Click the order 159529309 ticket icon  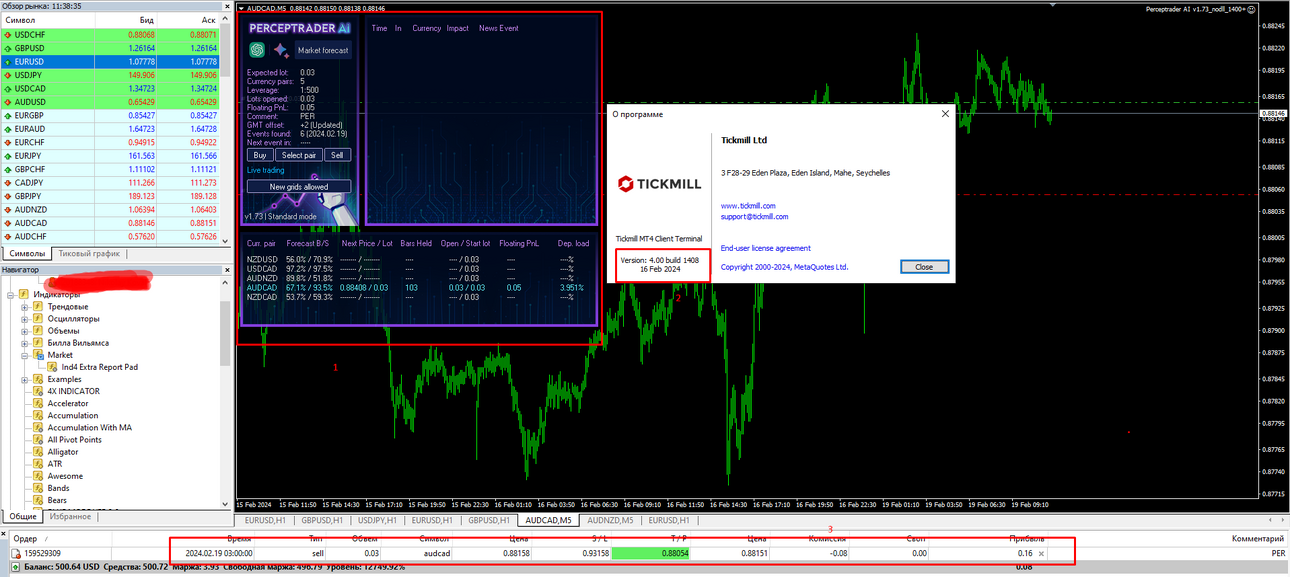(x=15, y=553)
